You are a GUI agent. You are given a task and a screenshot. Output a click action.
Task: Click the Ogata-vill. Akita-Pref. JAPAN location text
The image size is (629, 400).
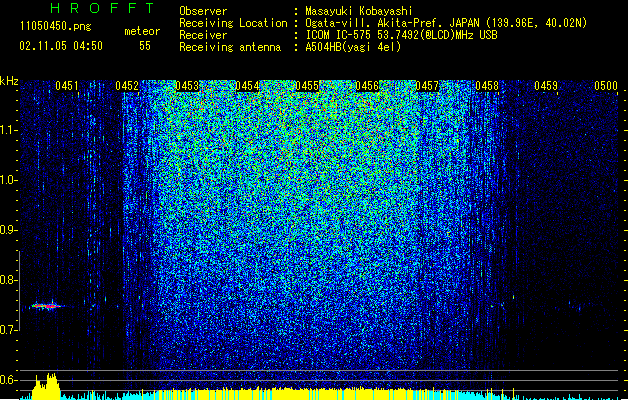(446, 23)
